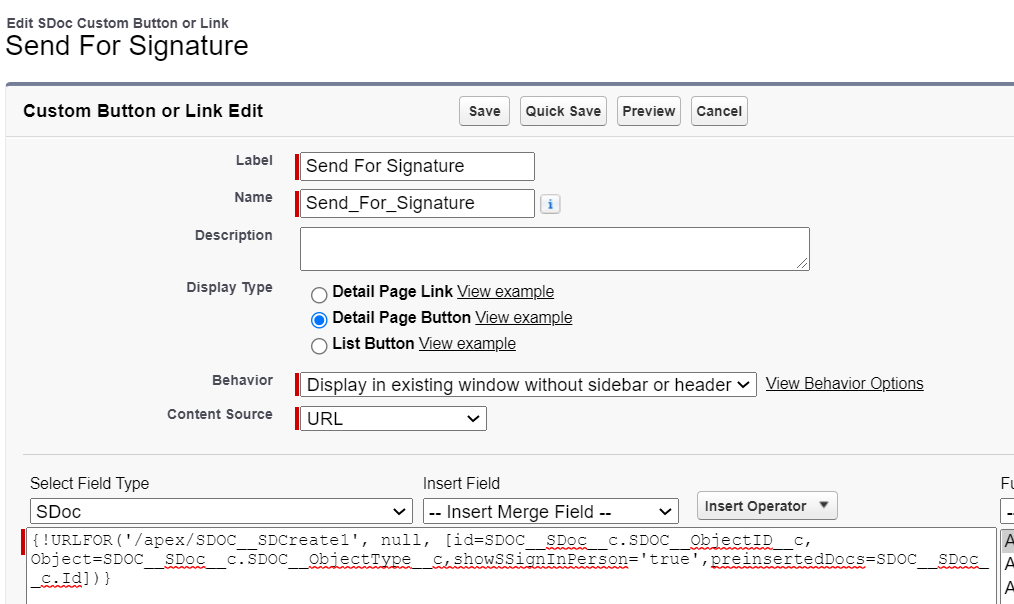
Task: Click the Save button
Action: (484, 111)
